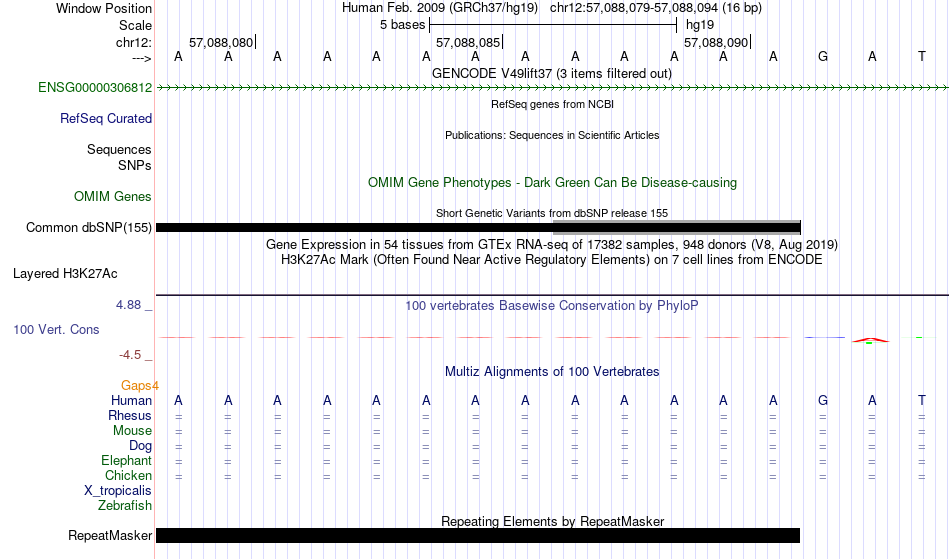Click the GENCODE V49lift37 track title
Image resolution: width=950 pixels, height=559 pixels.
pyautogui.click(x=552, y=74)
